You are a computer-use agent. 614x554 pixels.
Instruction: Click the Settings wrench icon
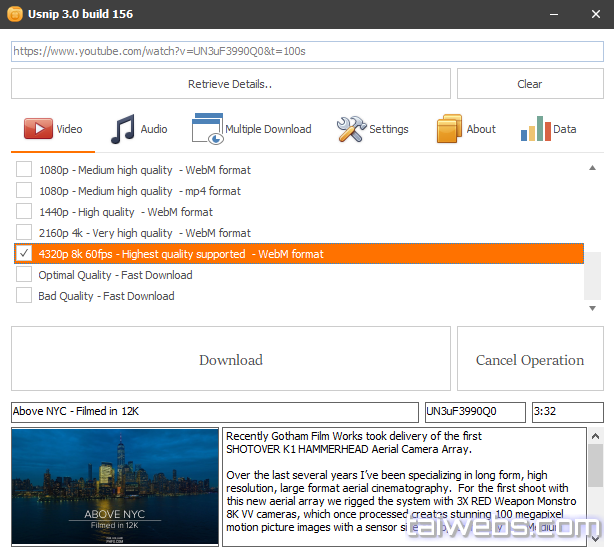[x=350, y=129]
